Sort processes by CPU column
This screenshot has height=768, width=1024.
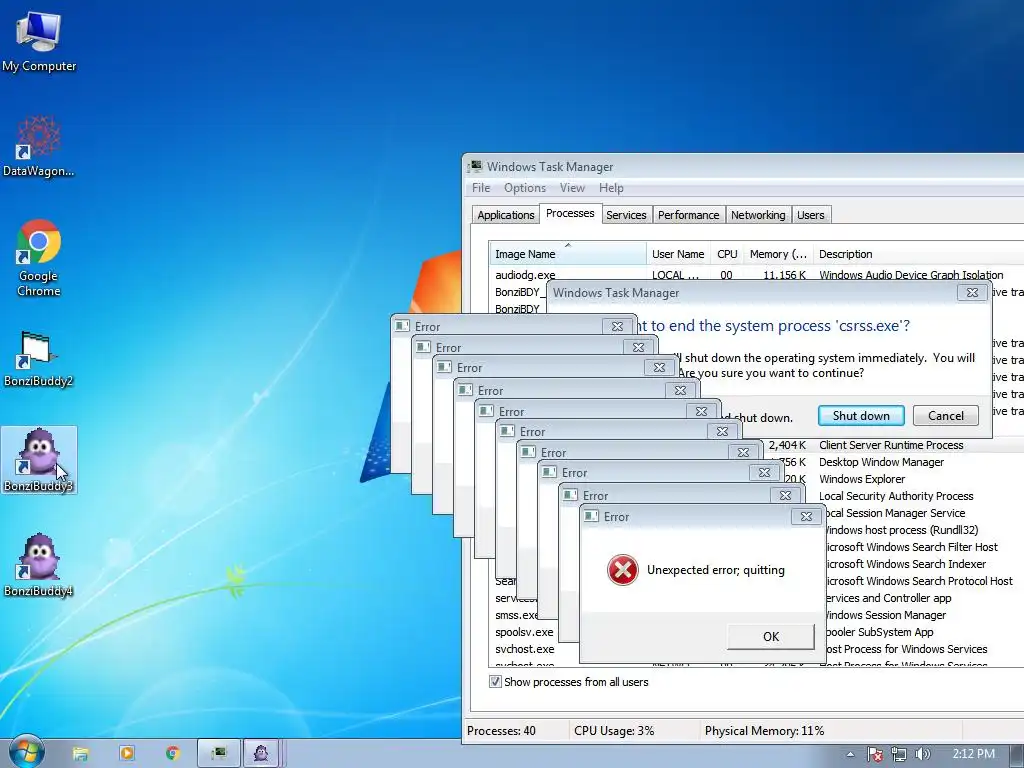click(x=727, y=254)
